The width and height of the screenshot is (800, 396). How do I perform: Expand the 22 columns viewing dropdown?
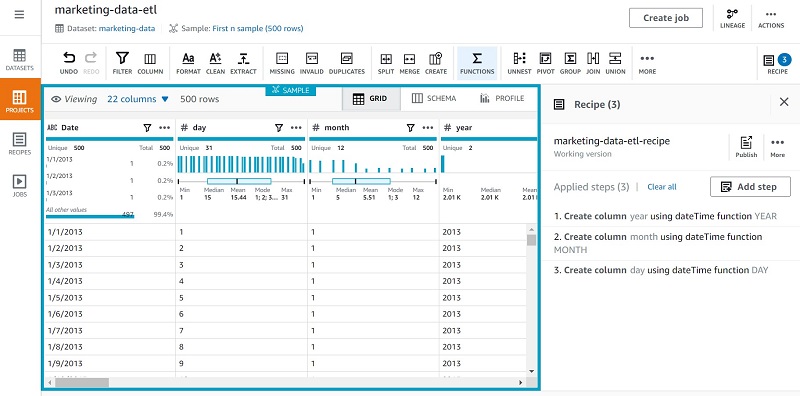138,99
